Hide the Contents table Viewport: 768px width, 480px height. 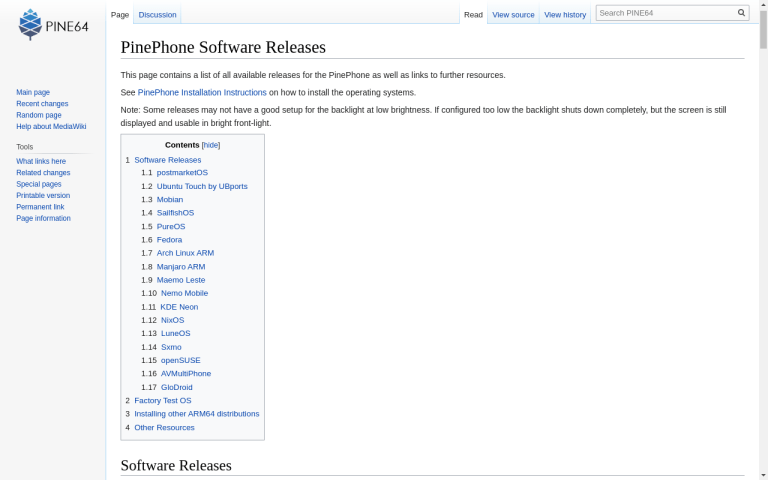coord(211,145)
